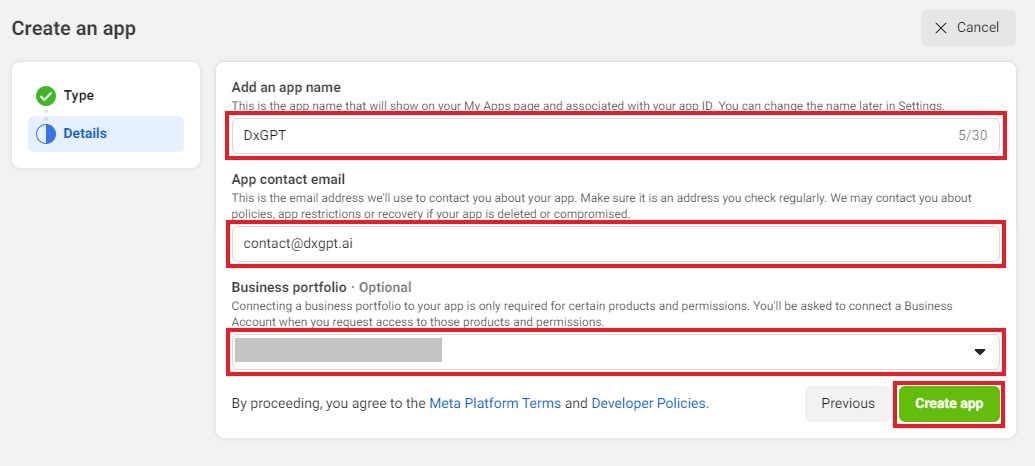The width and height of the screenshot is (1035, 466).
Task: Click the half-filled circle icon beside Details
Action: (x=45, y=134)
